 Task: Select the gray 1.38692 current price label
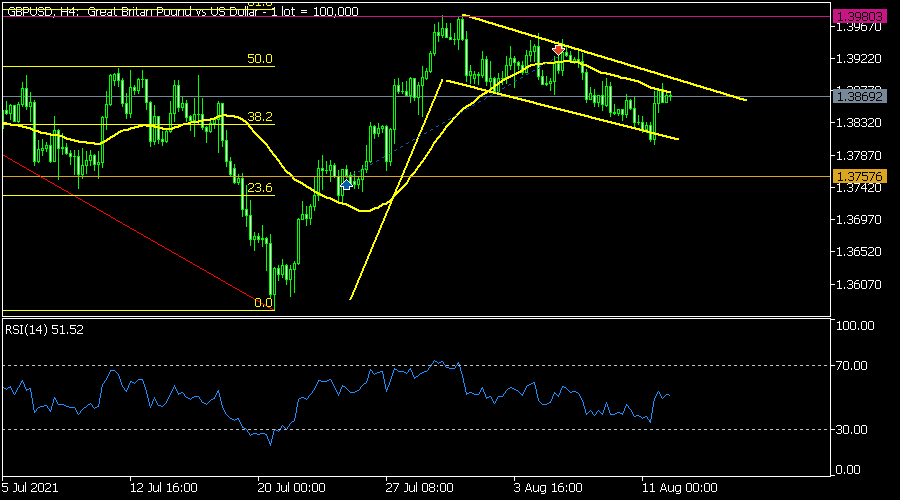tap(859, 96)
